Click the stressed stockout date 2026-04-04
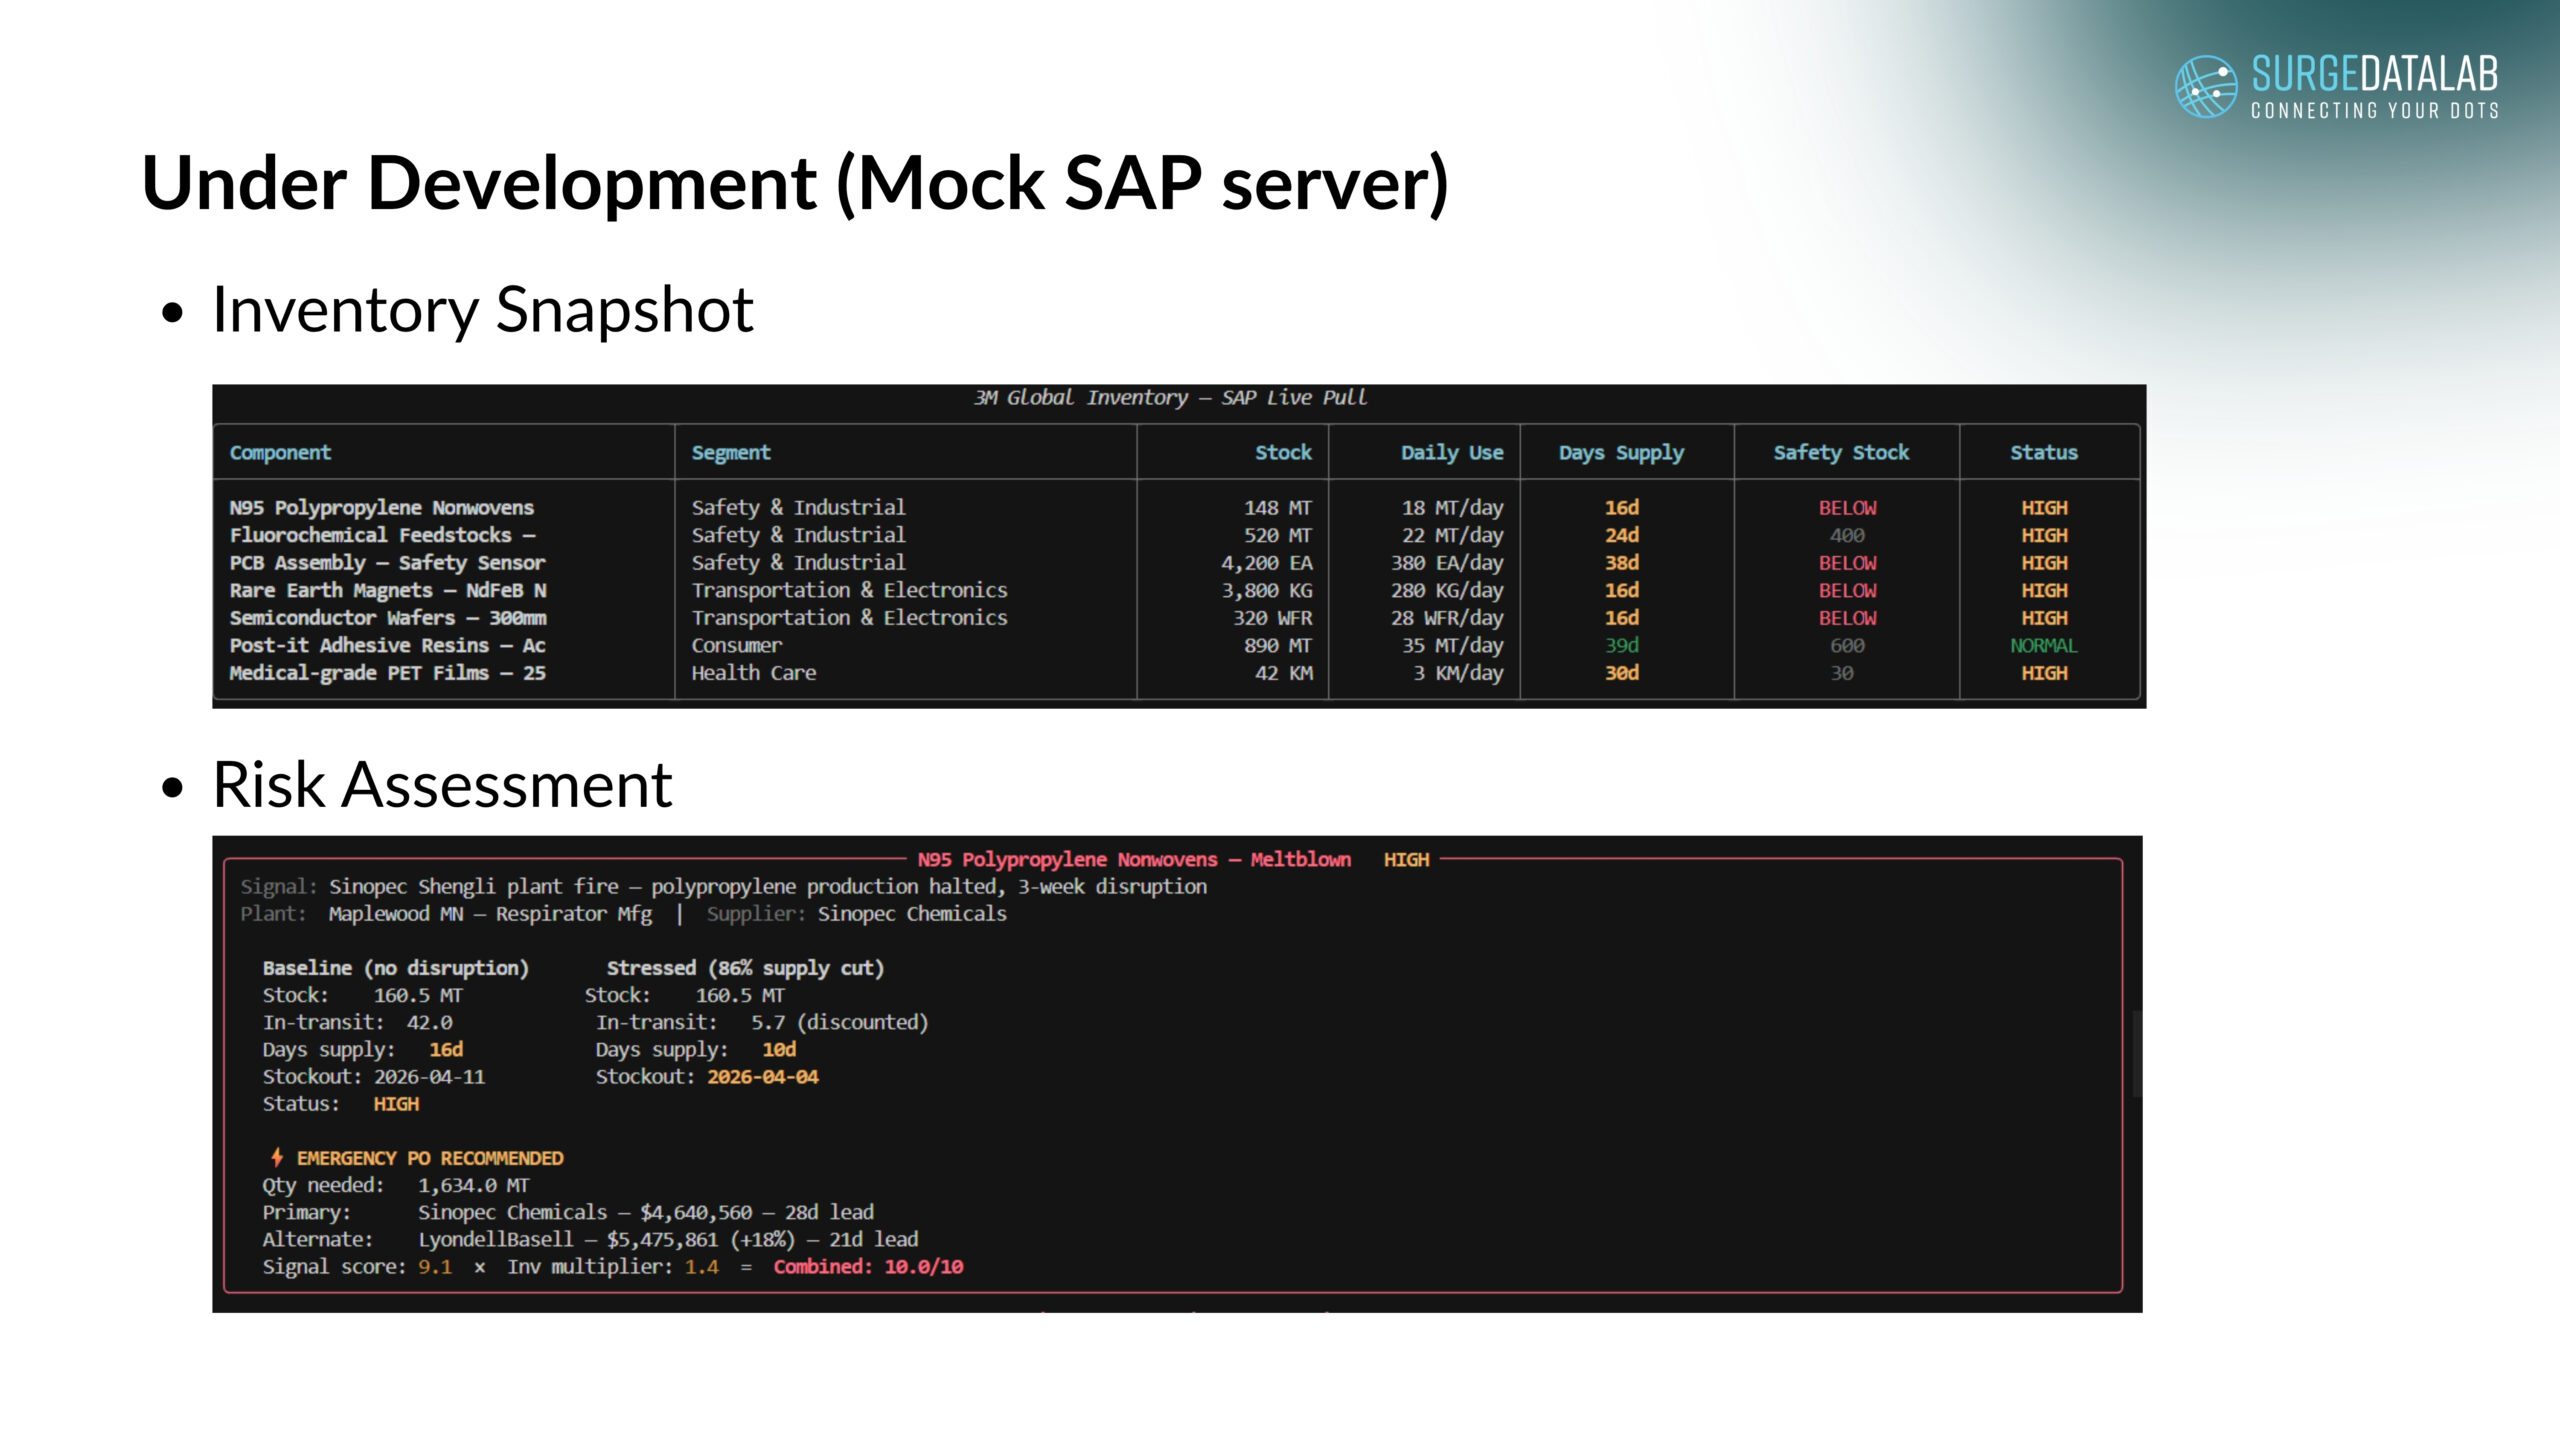Viewport: 2560px width, 1440px height. point(762,1077)
